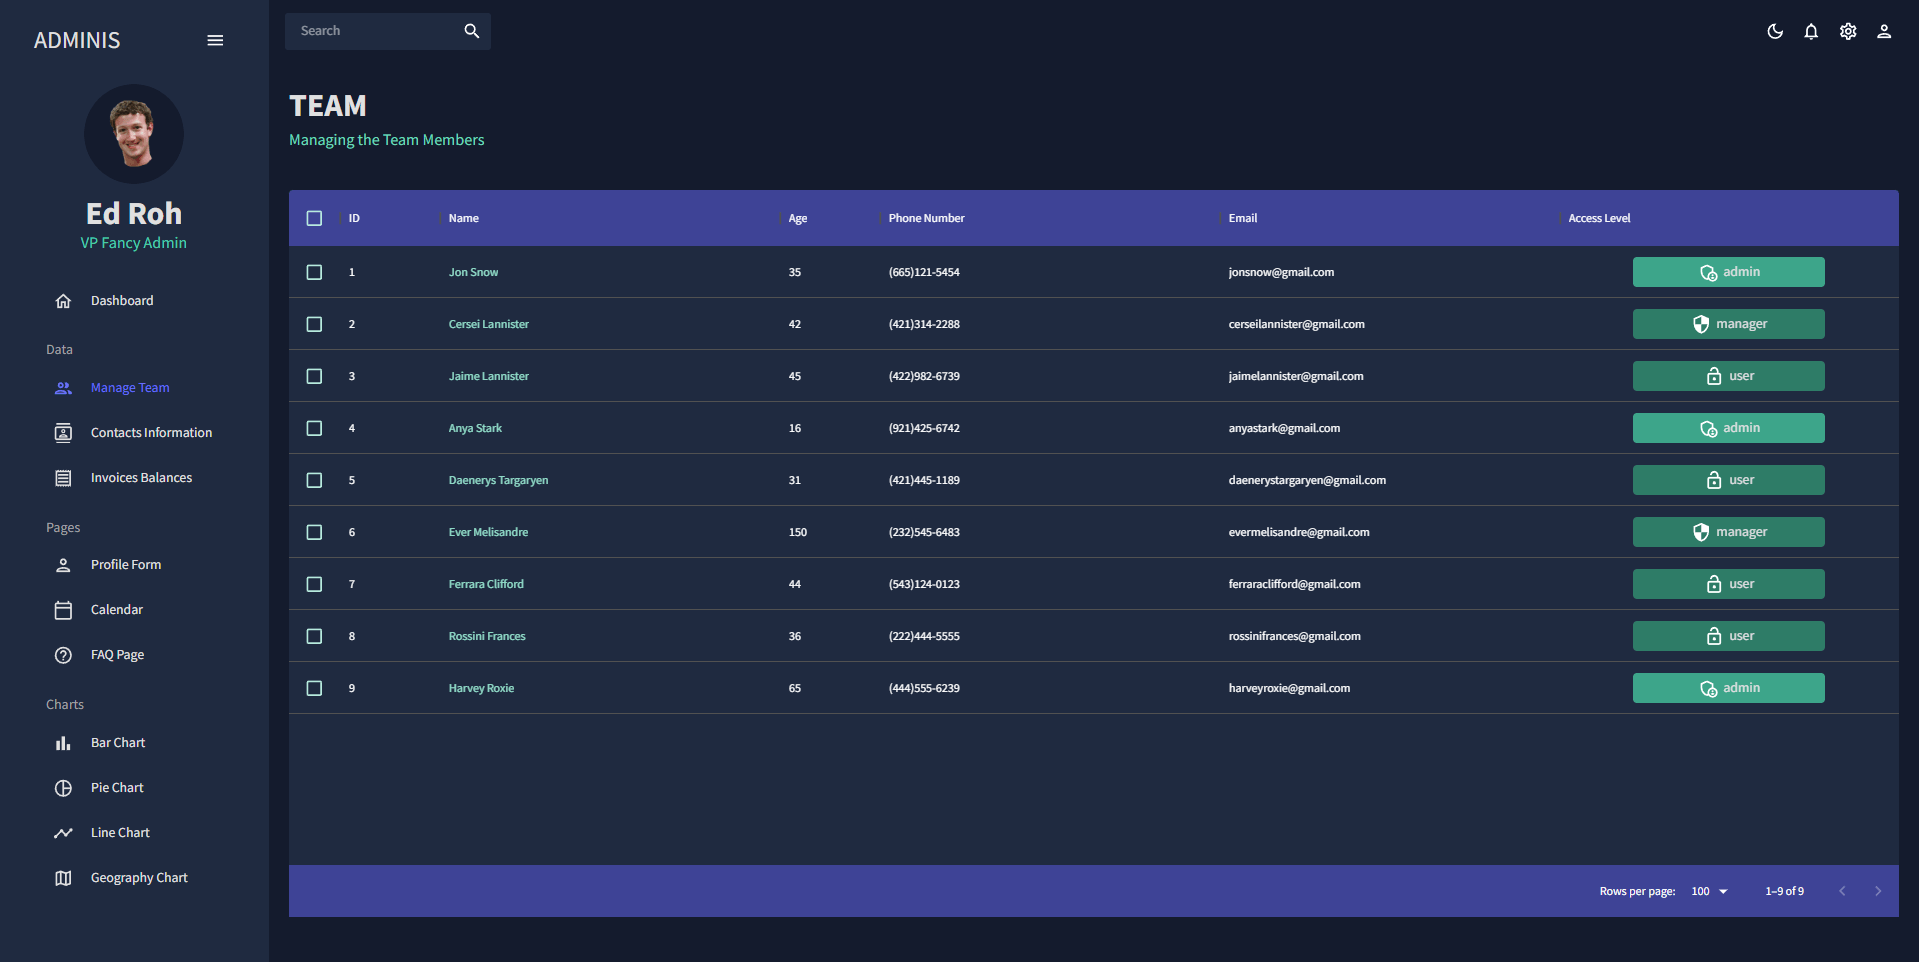Open the FAQ Page from sidebar

(116, 655)
